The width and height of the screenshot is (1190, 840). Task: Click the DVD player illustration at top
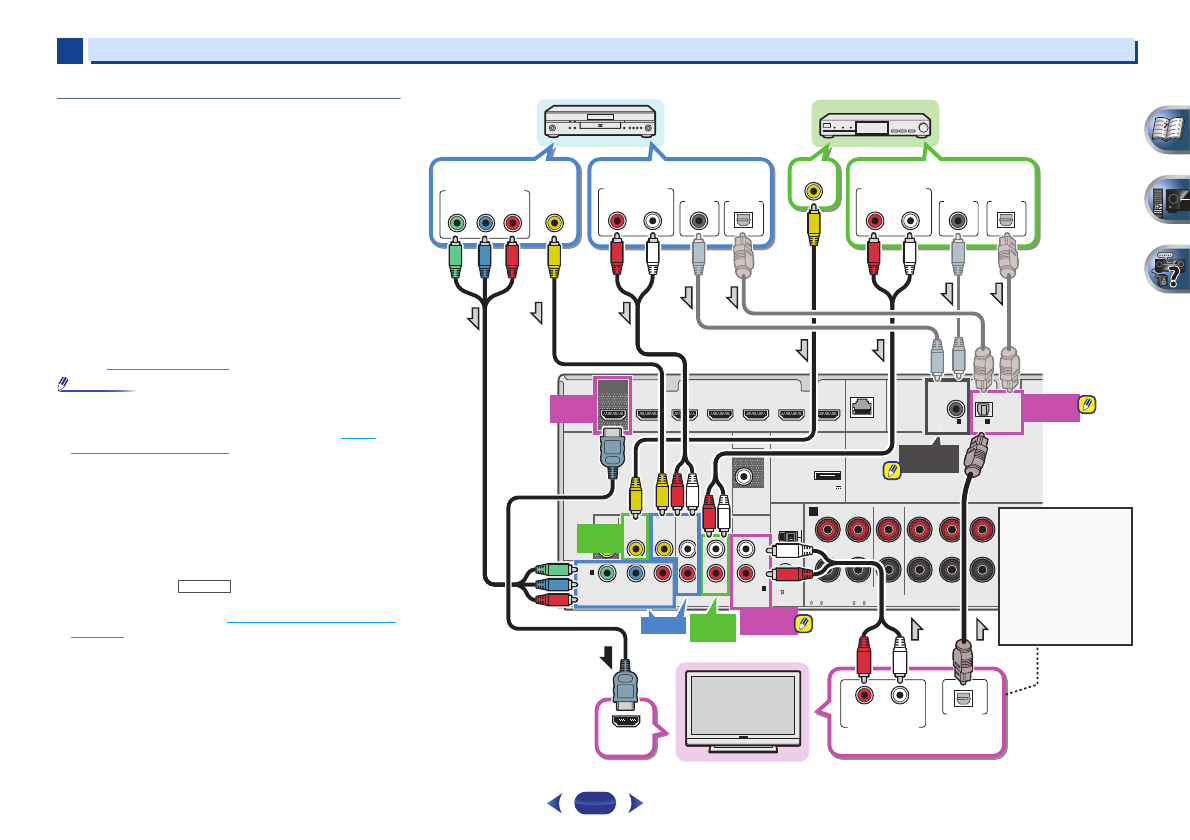point(597,125)
